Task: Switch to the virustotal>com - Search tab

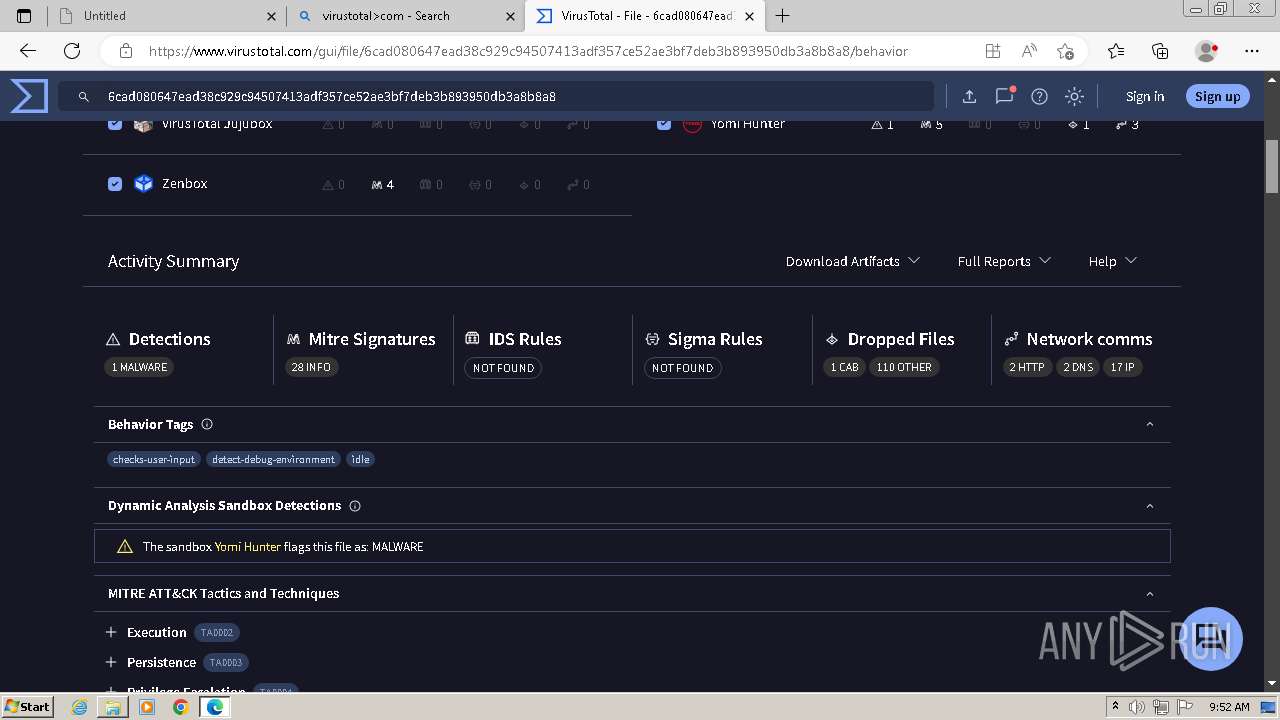Action: pyautogui.click(x=406, y=16)
